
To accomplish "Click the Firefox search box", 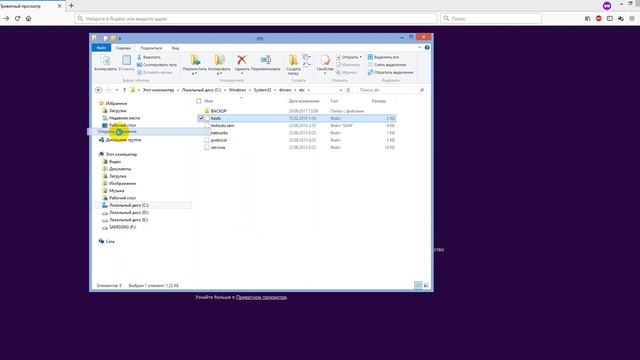I will click(x=491, y=18).
